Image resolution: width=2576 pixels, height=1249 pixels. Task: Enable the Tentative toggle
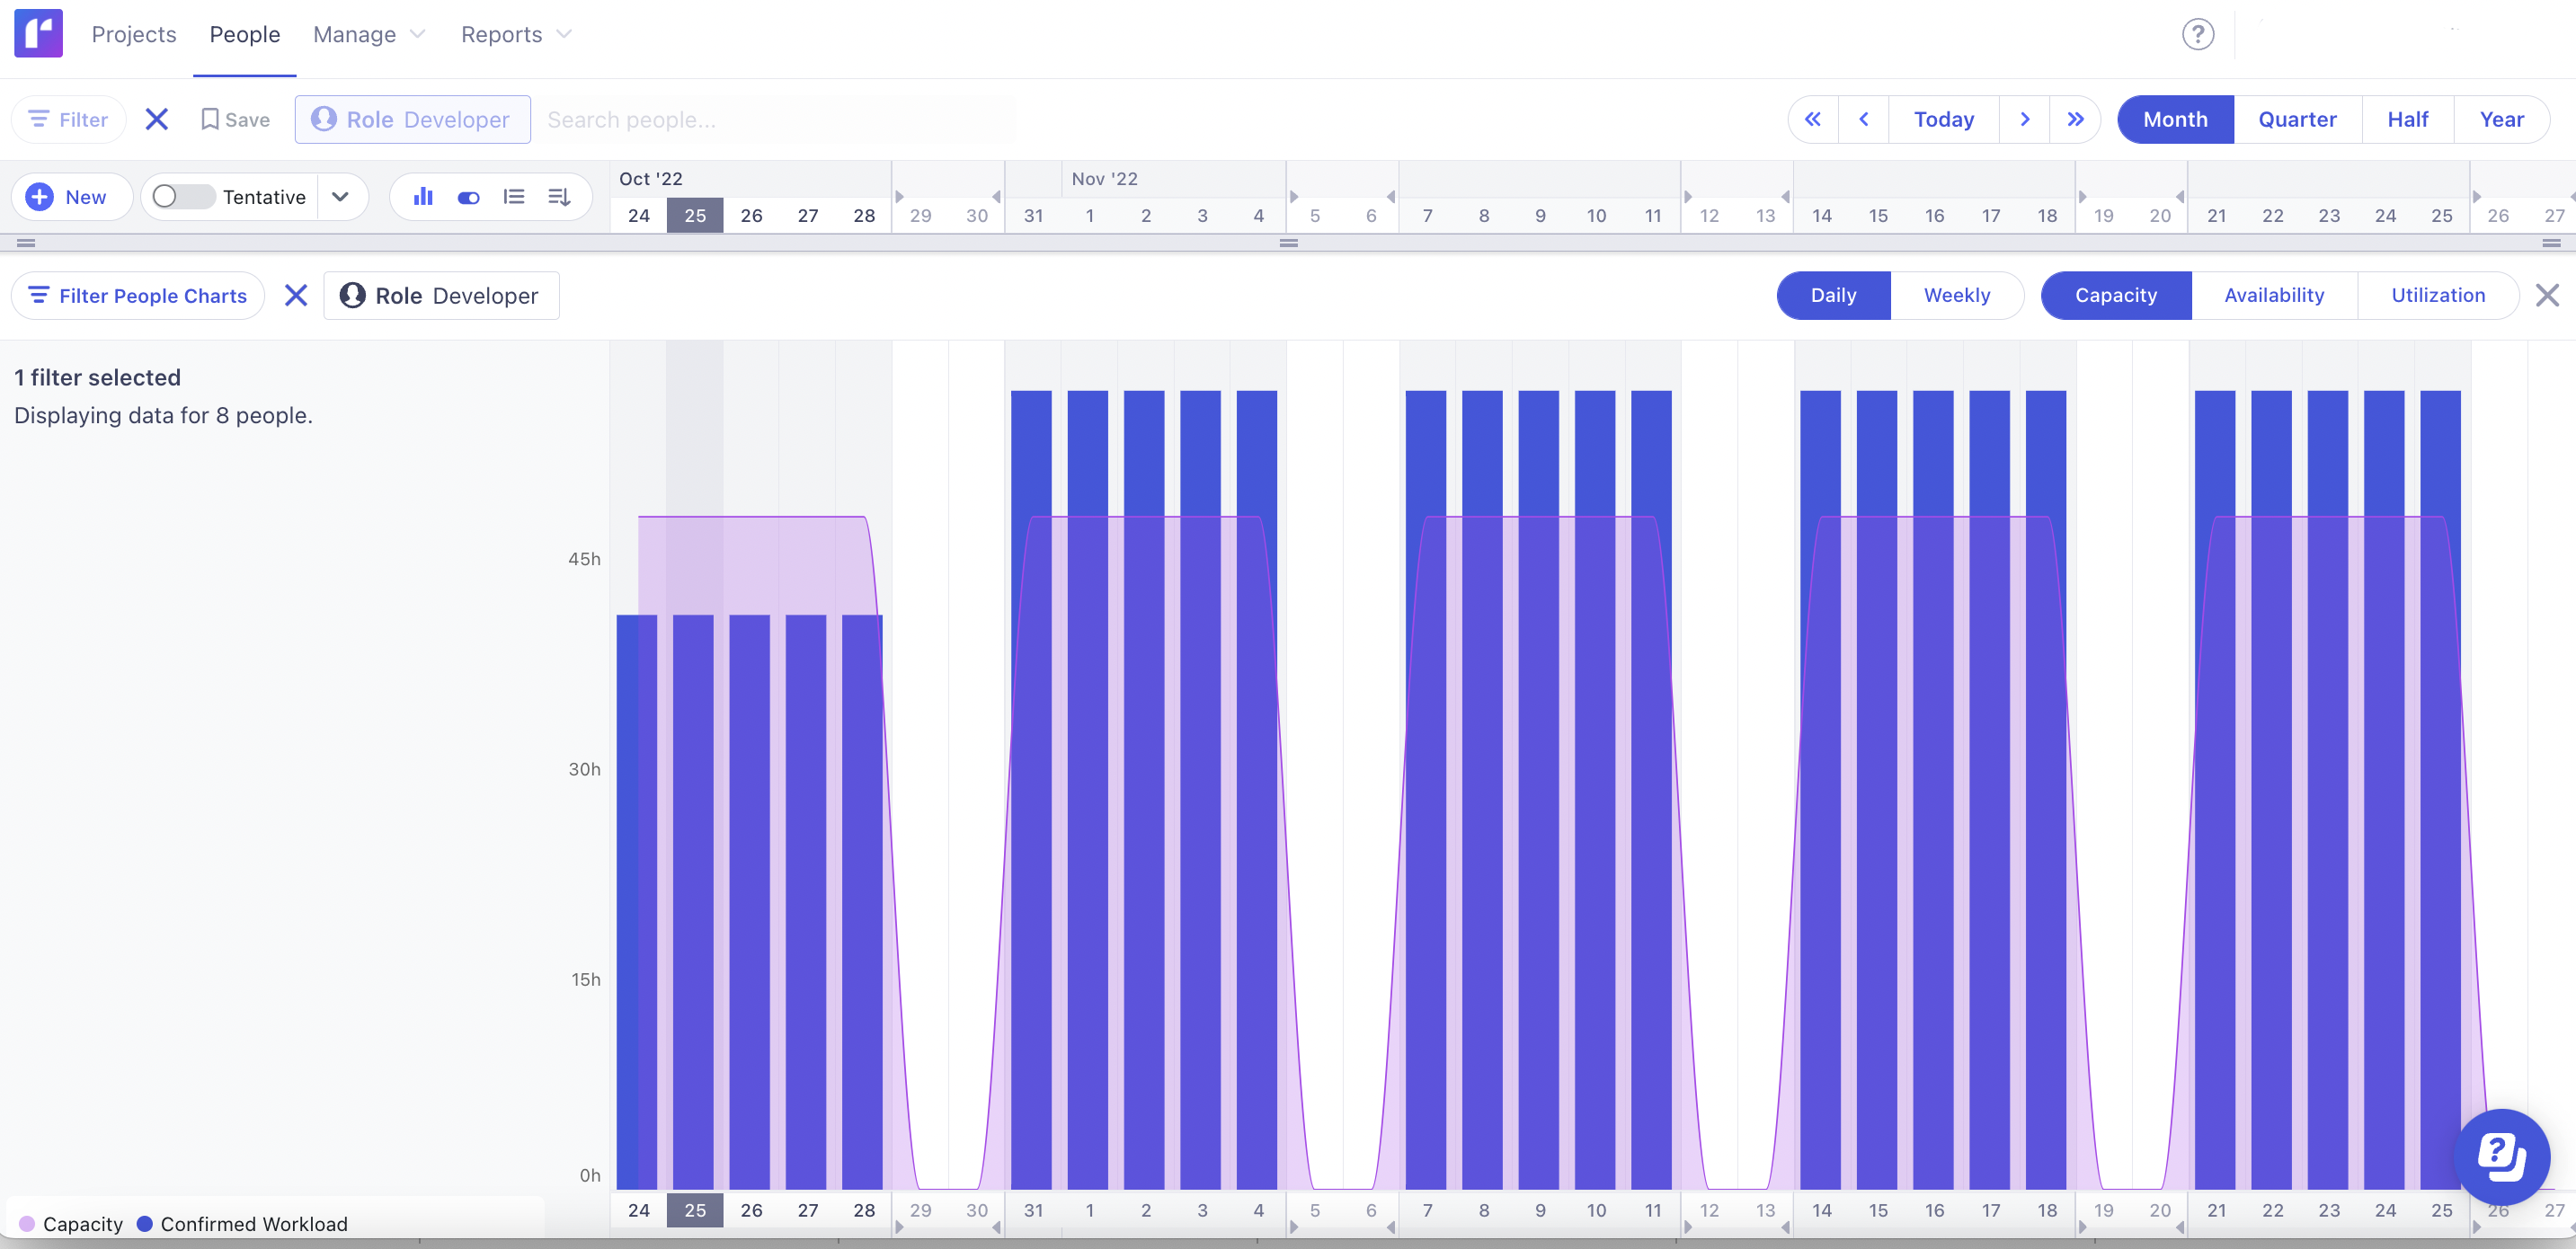[x=182, y=196]
